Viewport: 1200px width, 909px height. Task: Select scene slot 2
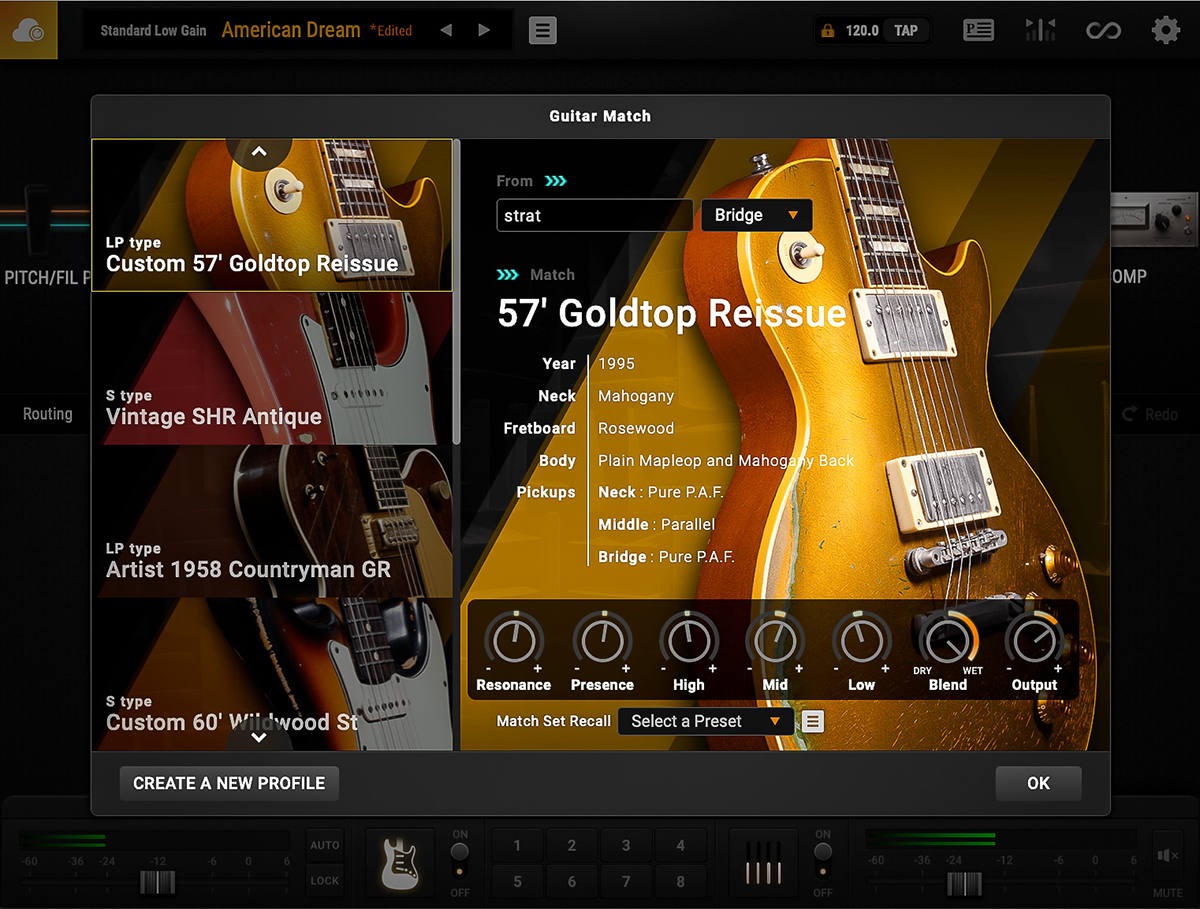[x=572, y=846]
